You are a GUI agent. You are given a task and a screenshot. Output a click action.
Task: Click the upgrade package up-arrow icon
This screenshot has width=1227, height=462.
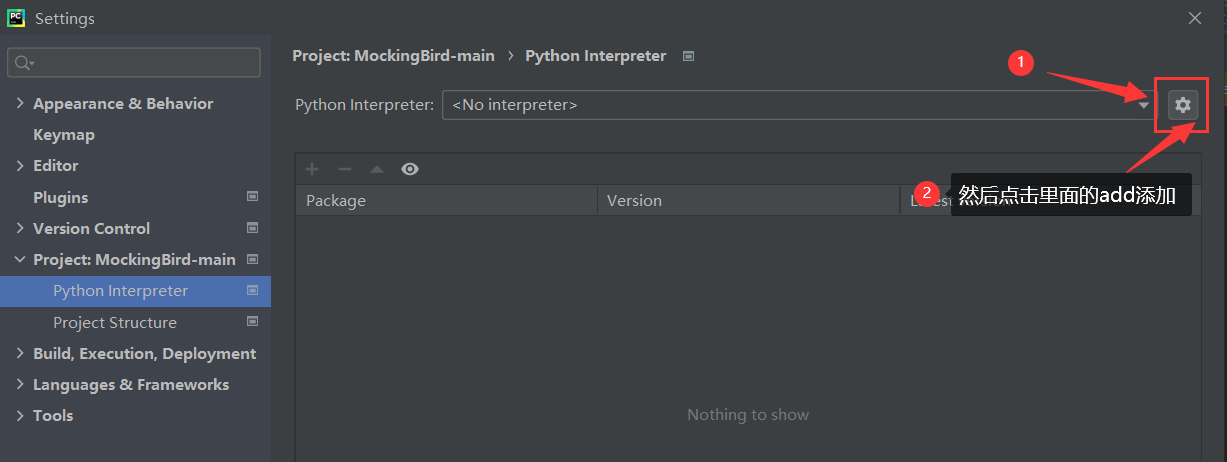[x=377, y=169]
